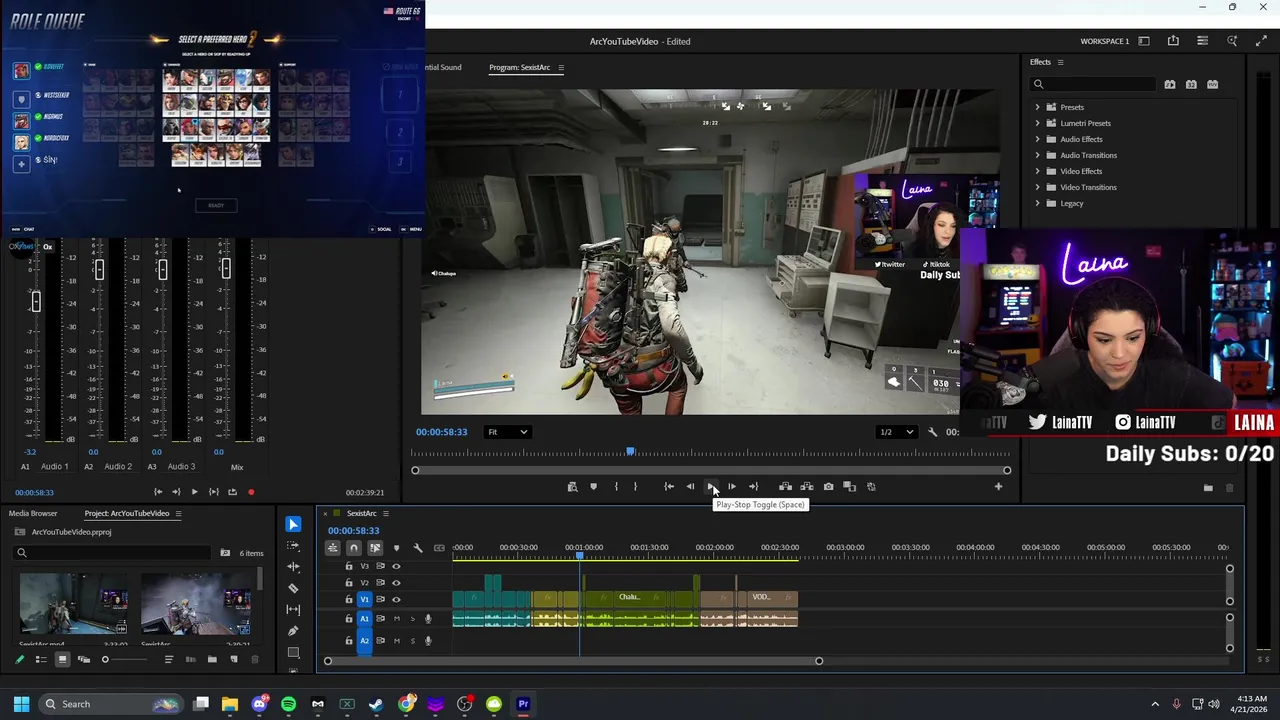Expand the Audio Transitions folder
Screen dimensions: 1280x720
[1037, 155]
